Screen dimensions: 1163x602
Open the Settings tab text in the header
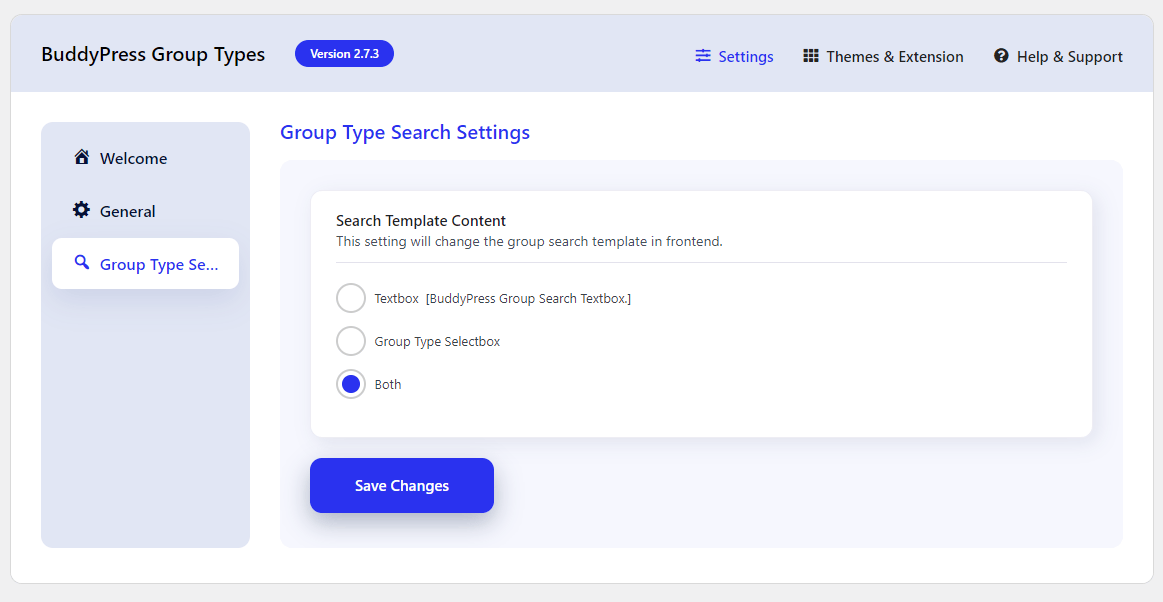coord(746,57)
